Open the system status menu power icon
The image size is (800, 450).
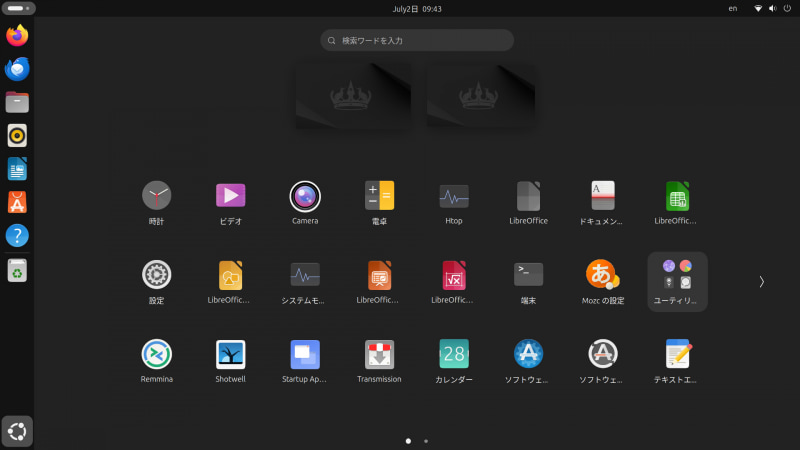click(787, 8)
